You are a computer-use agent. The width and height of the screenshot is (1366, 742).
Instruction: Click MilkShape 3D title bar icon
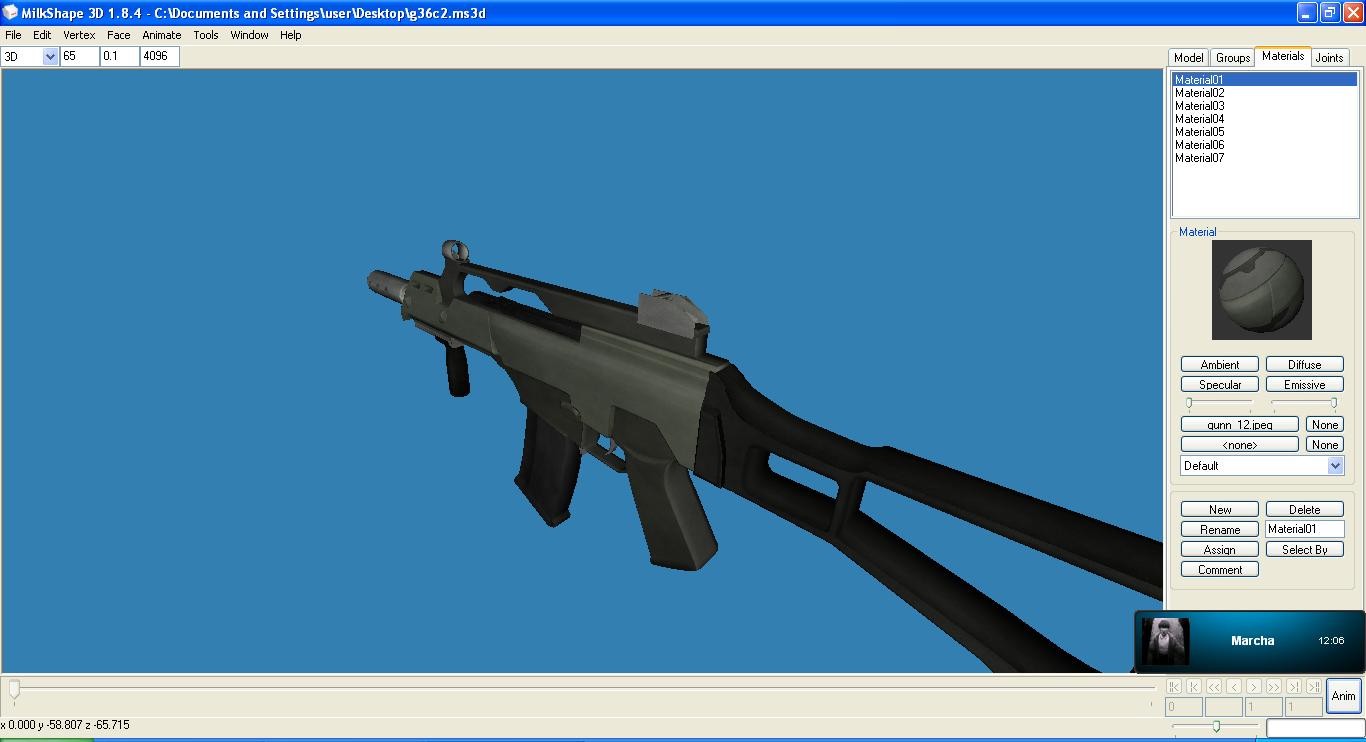[10, 13]
